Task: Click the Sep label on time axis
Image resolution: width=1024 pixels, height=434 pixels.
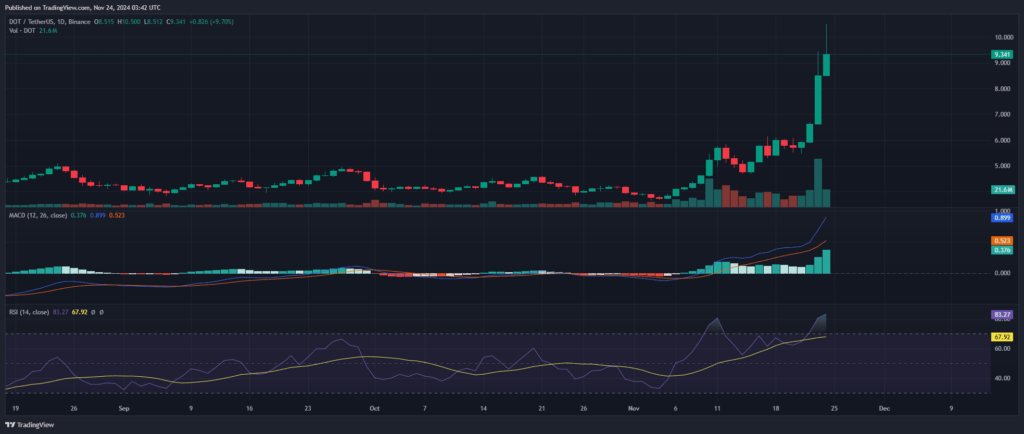Action: [122, 409]
